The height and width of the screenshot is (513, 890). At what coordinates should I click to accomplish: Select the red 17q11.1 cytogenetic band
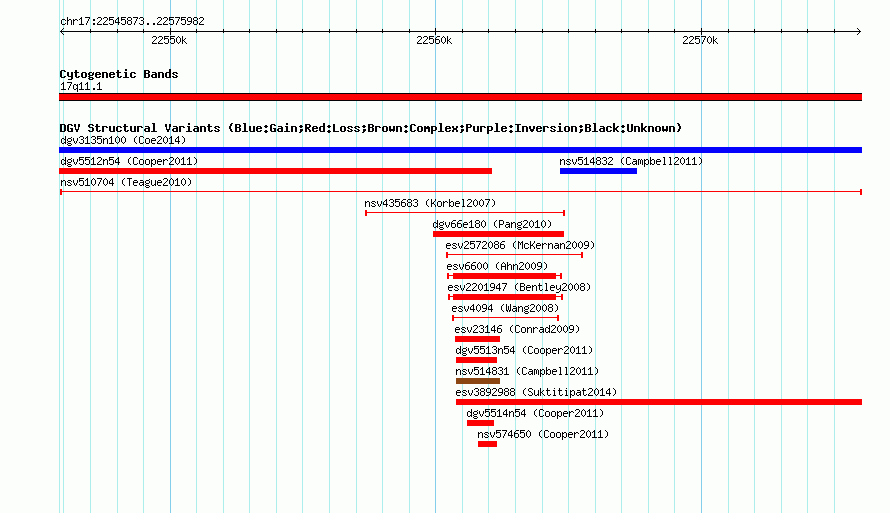460,97
